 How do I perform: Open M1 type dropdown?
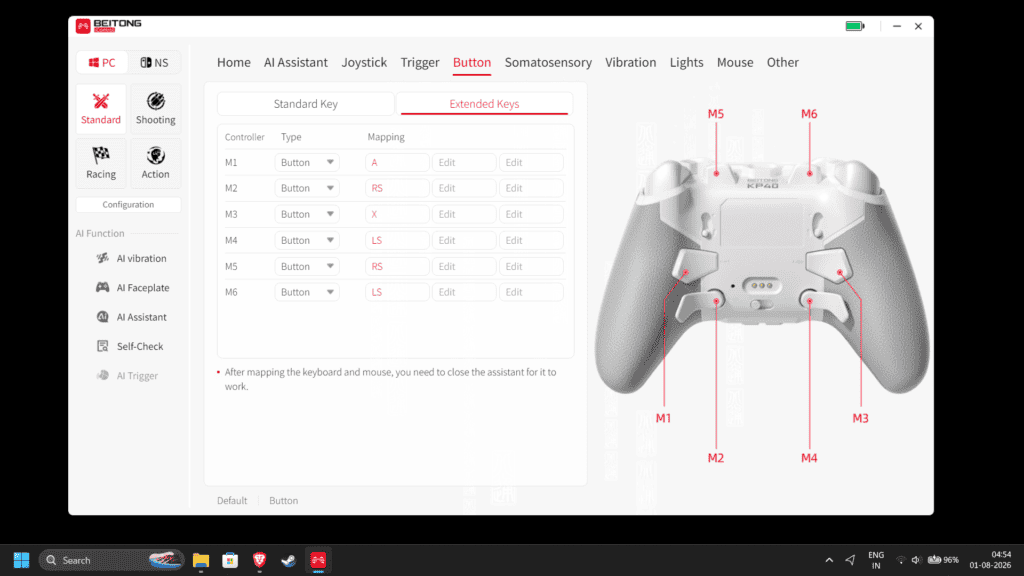point(307,163)
